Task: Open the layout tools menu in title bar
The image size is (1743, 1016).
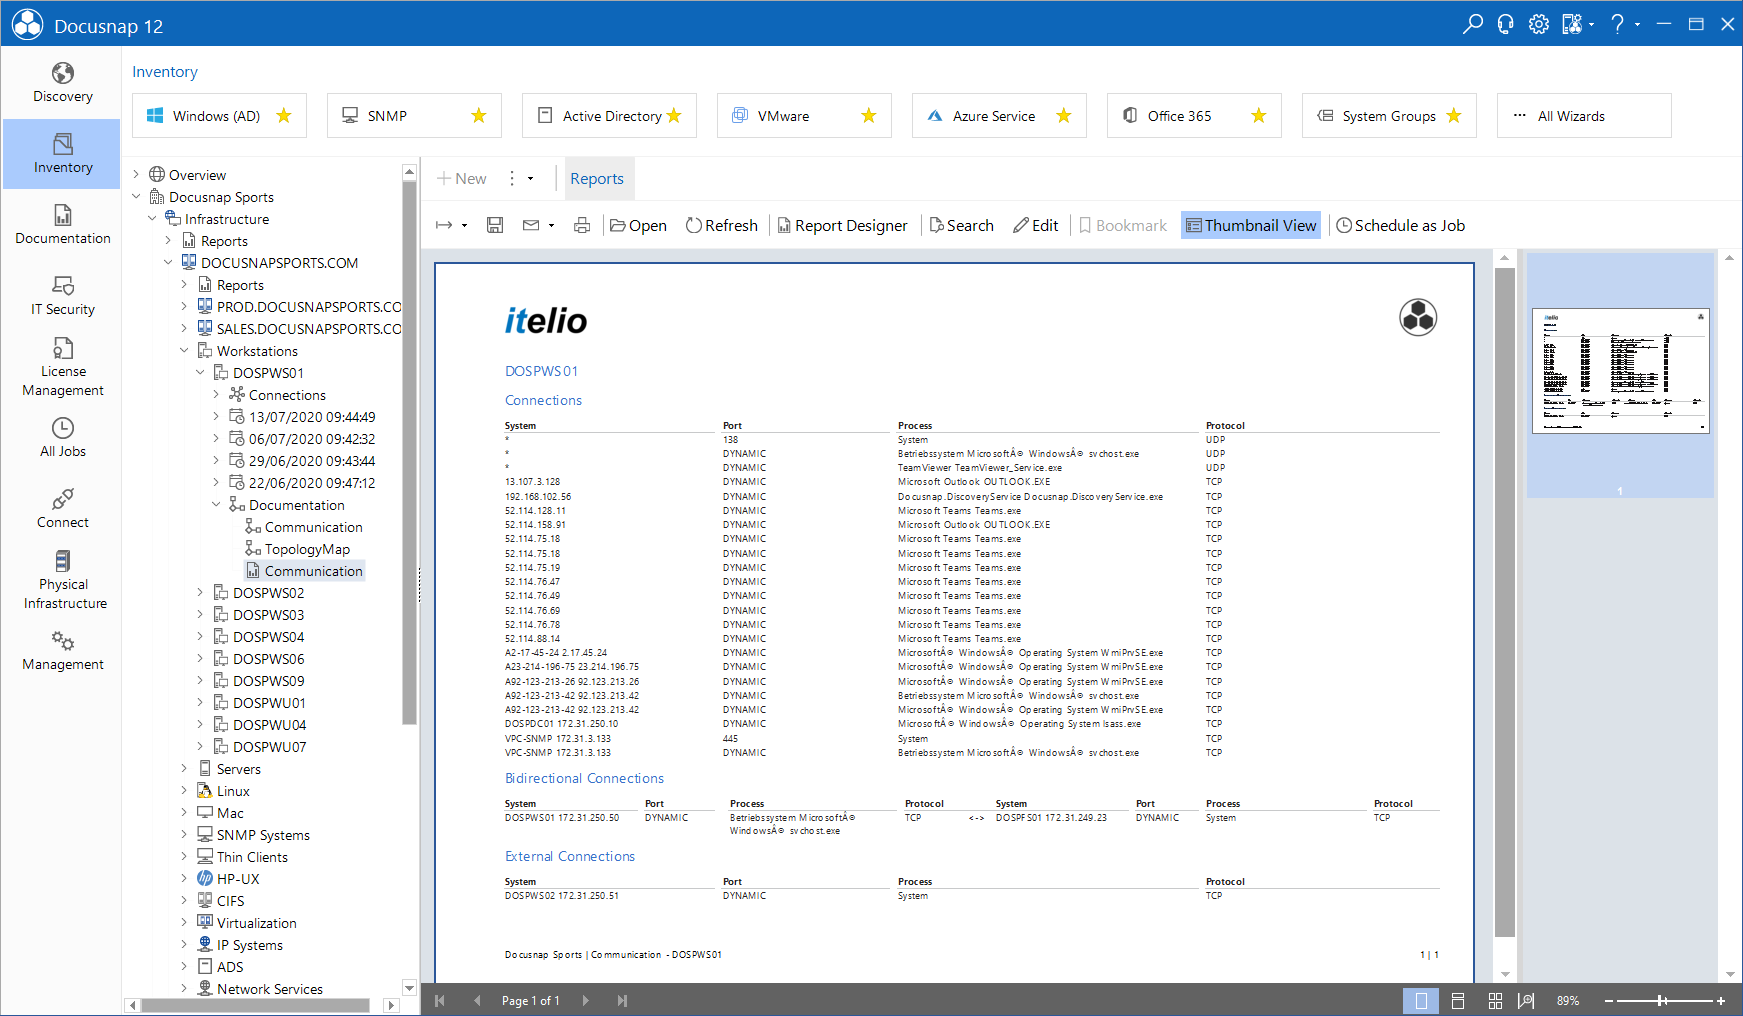Action: (1573, 23)
